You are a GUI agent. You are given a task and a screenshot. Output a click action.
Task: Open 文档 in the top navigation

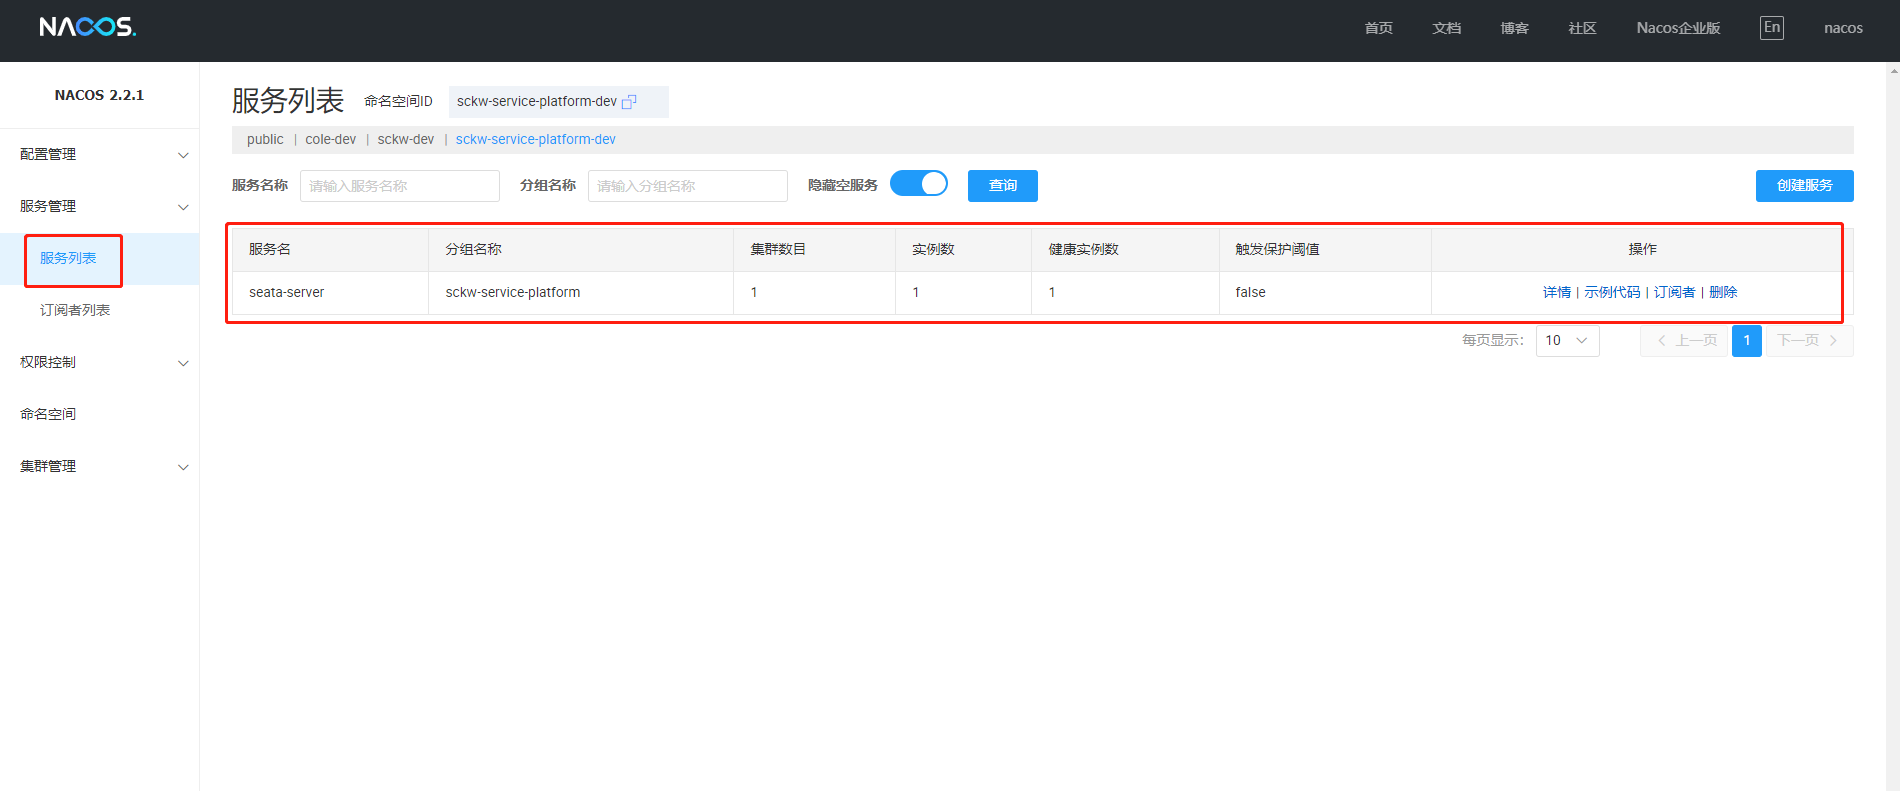1446,28
